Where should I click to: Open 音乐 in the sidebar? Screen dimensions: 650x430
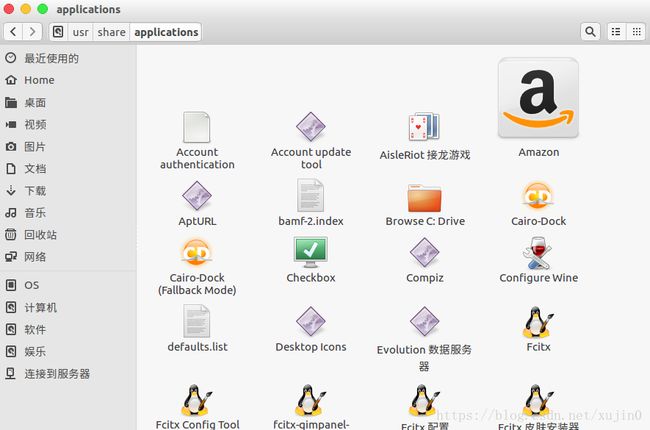68,213
